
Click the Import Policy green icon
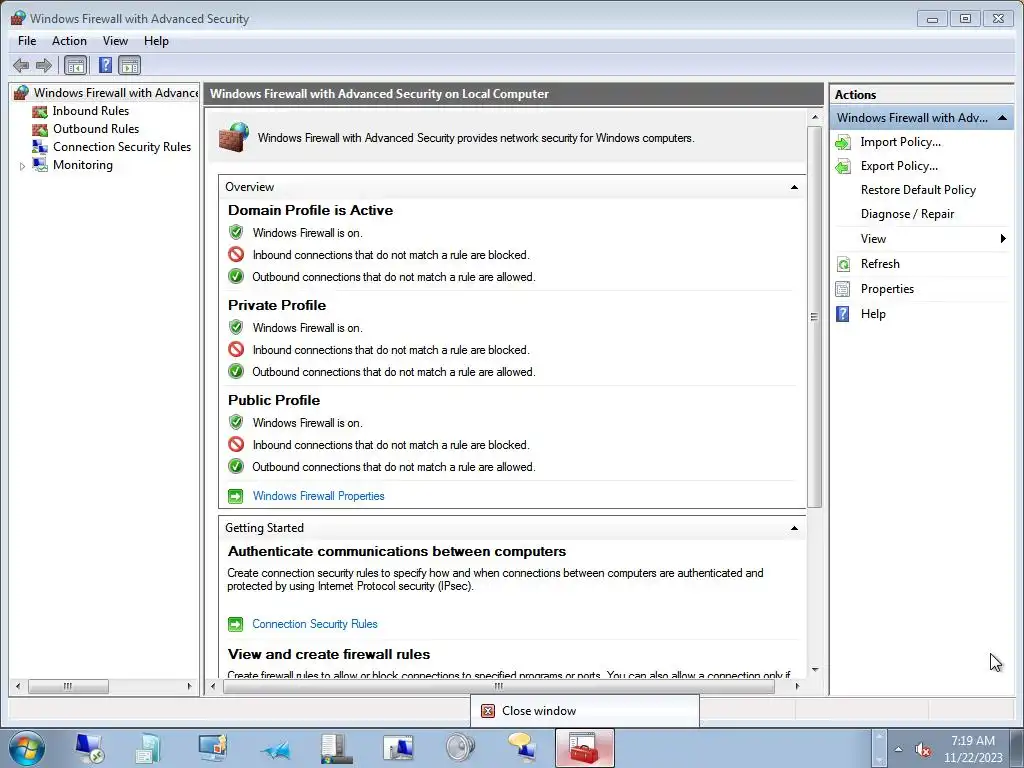tap(843, 142)
